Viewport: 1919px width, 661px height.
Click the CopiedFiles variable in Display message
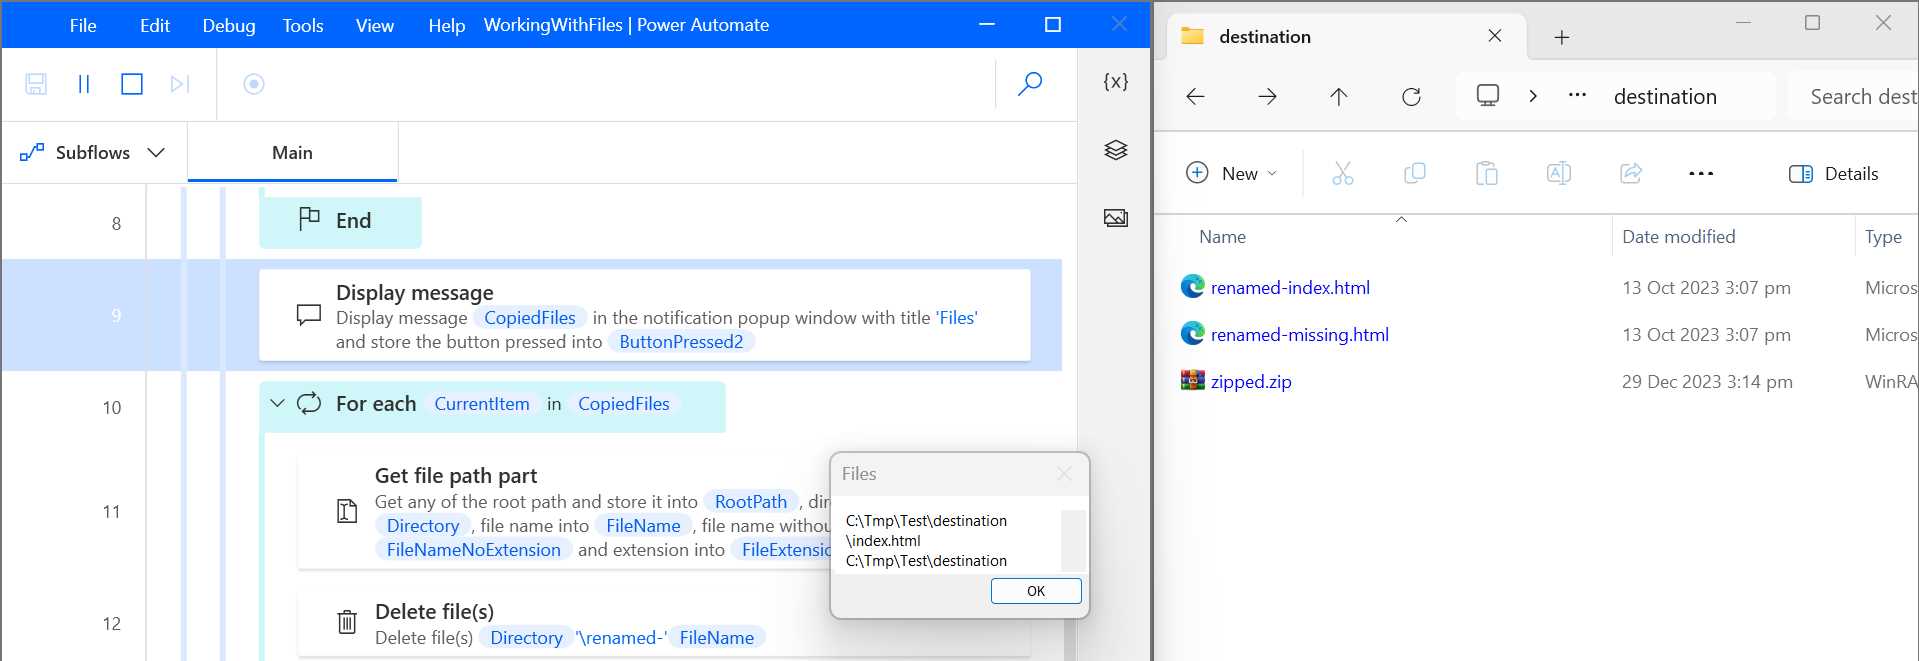pos(530,318)
